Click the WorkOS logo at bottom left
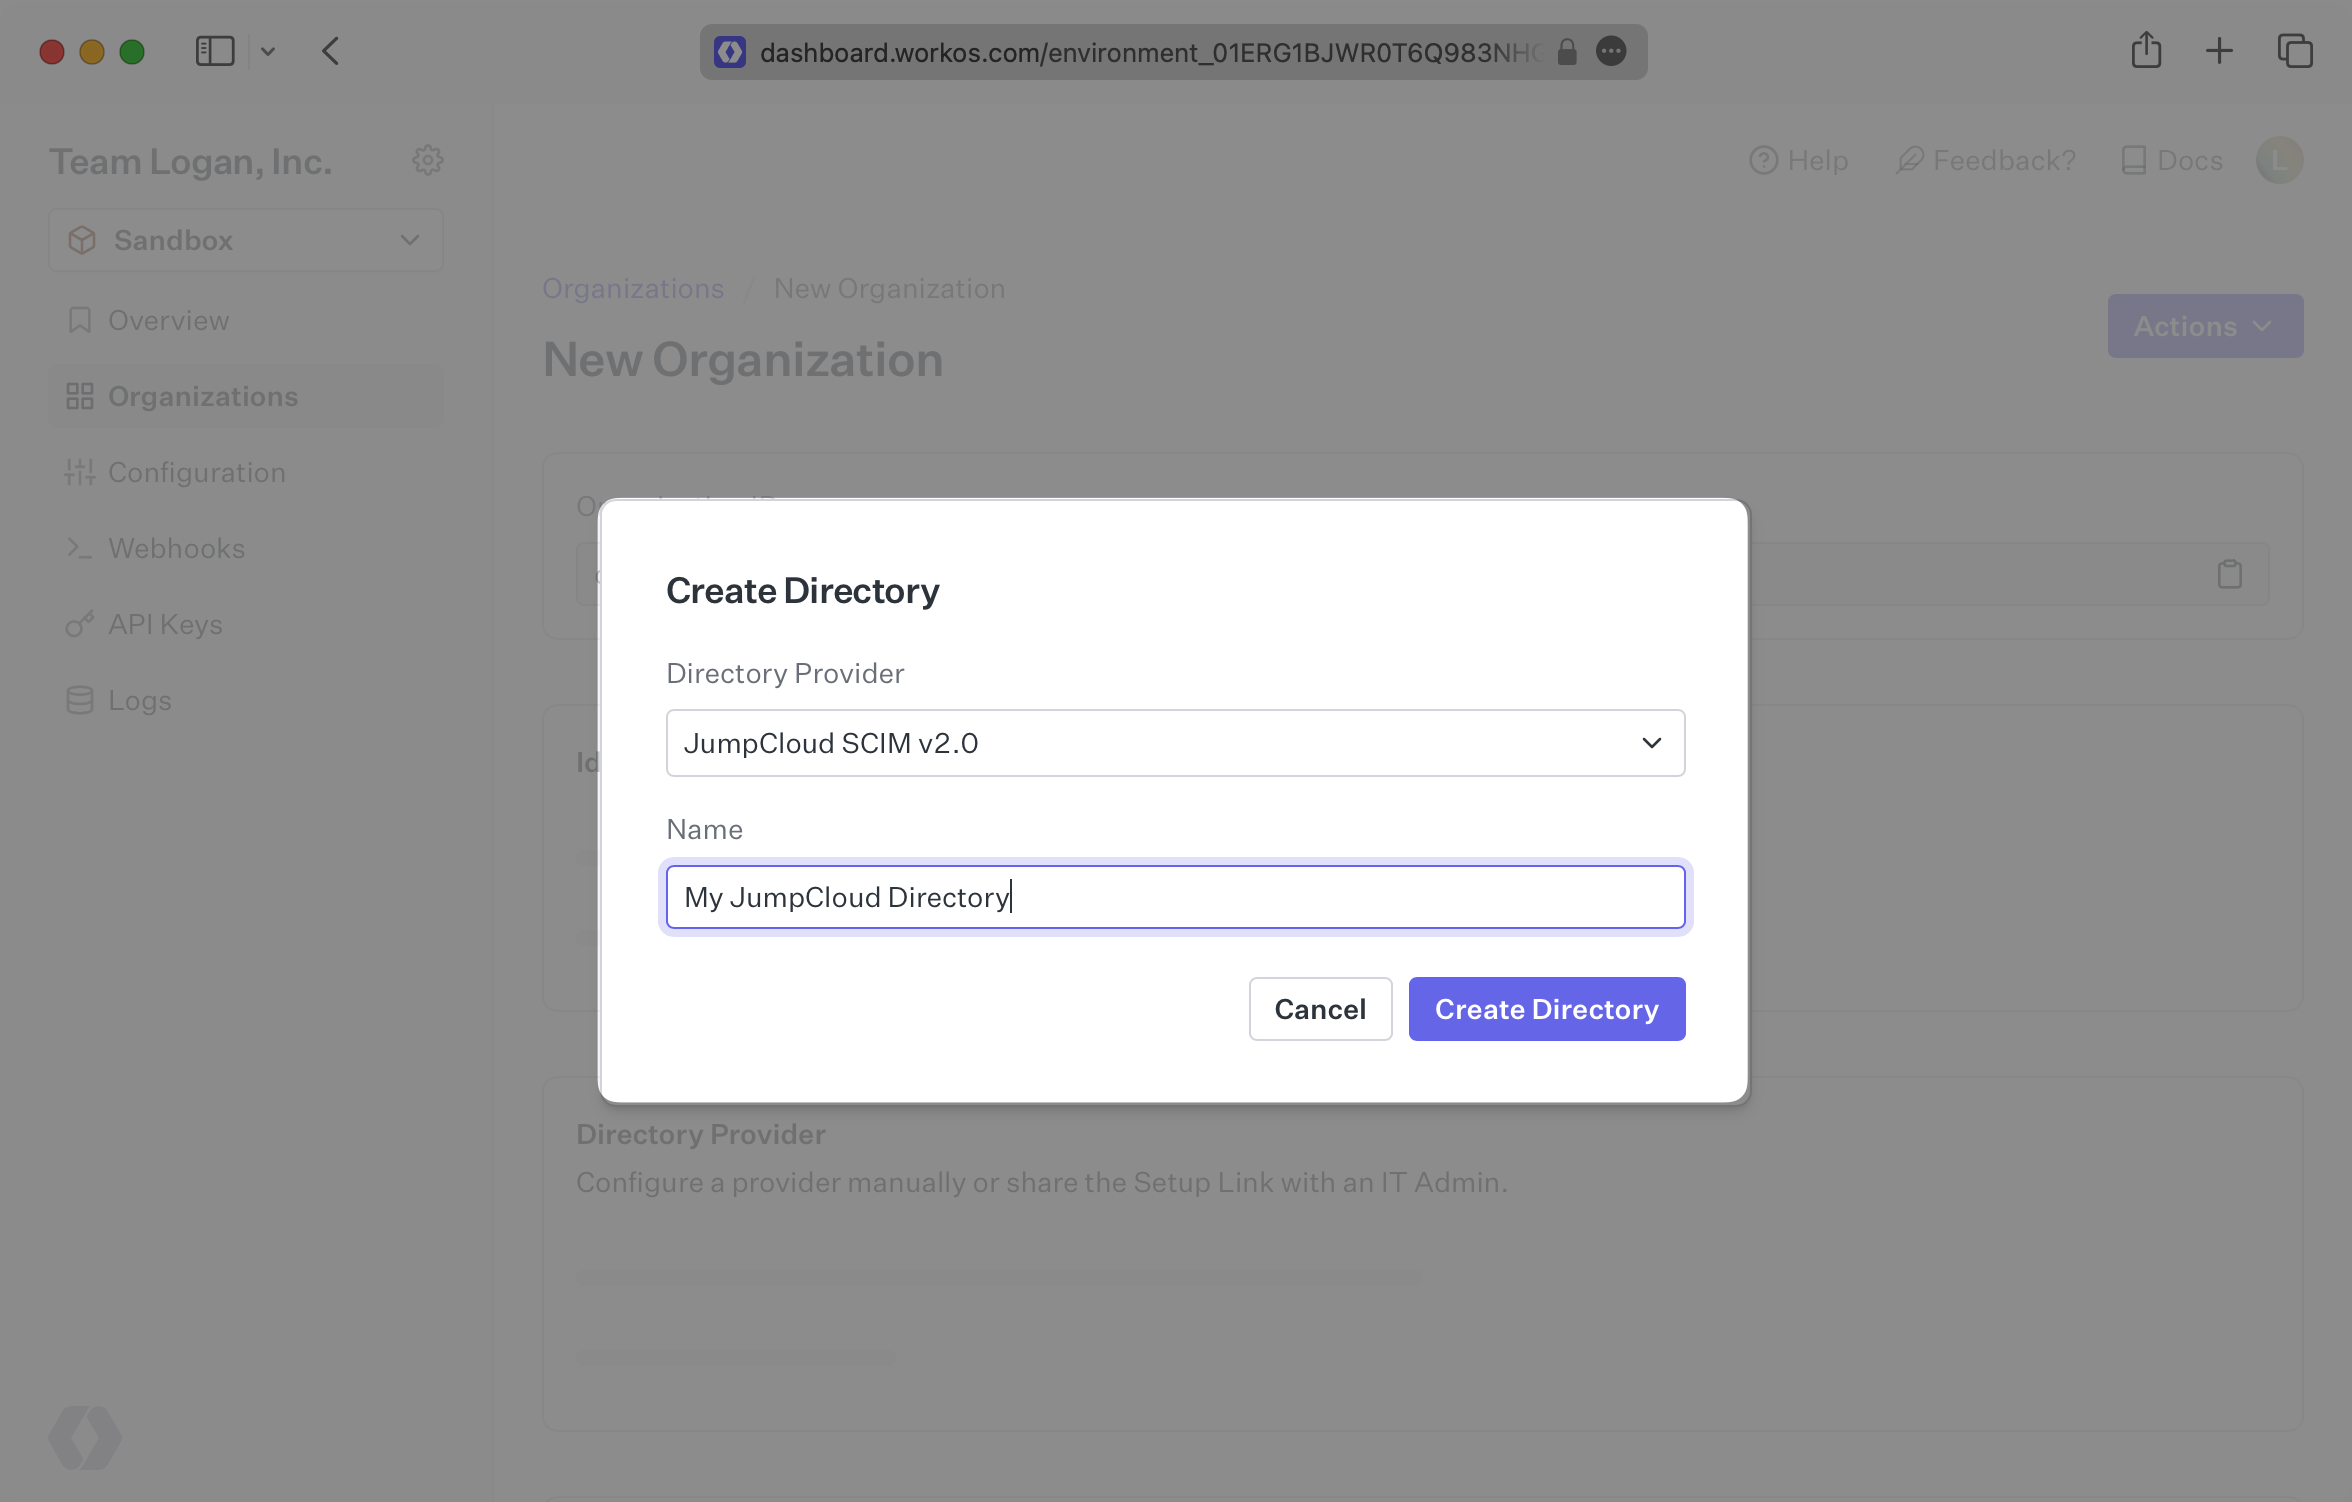Image resolution: width=2352 pixels, height=1502 pixels. click(x=85, y=1439)
